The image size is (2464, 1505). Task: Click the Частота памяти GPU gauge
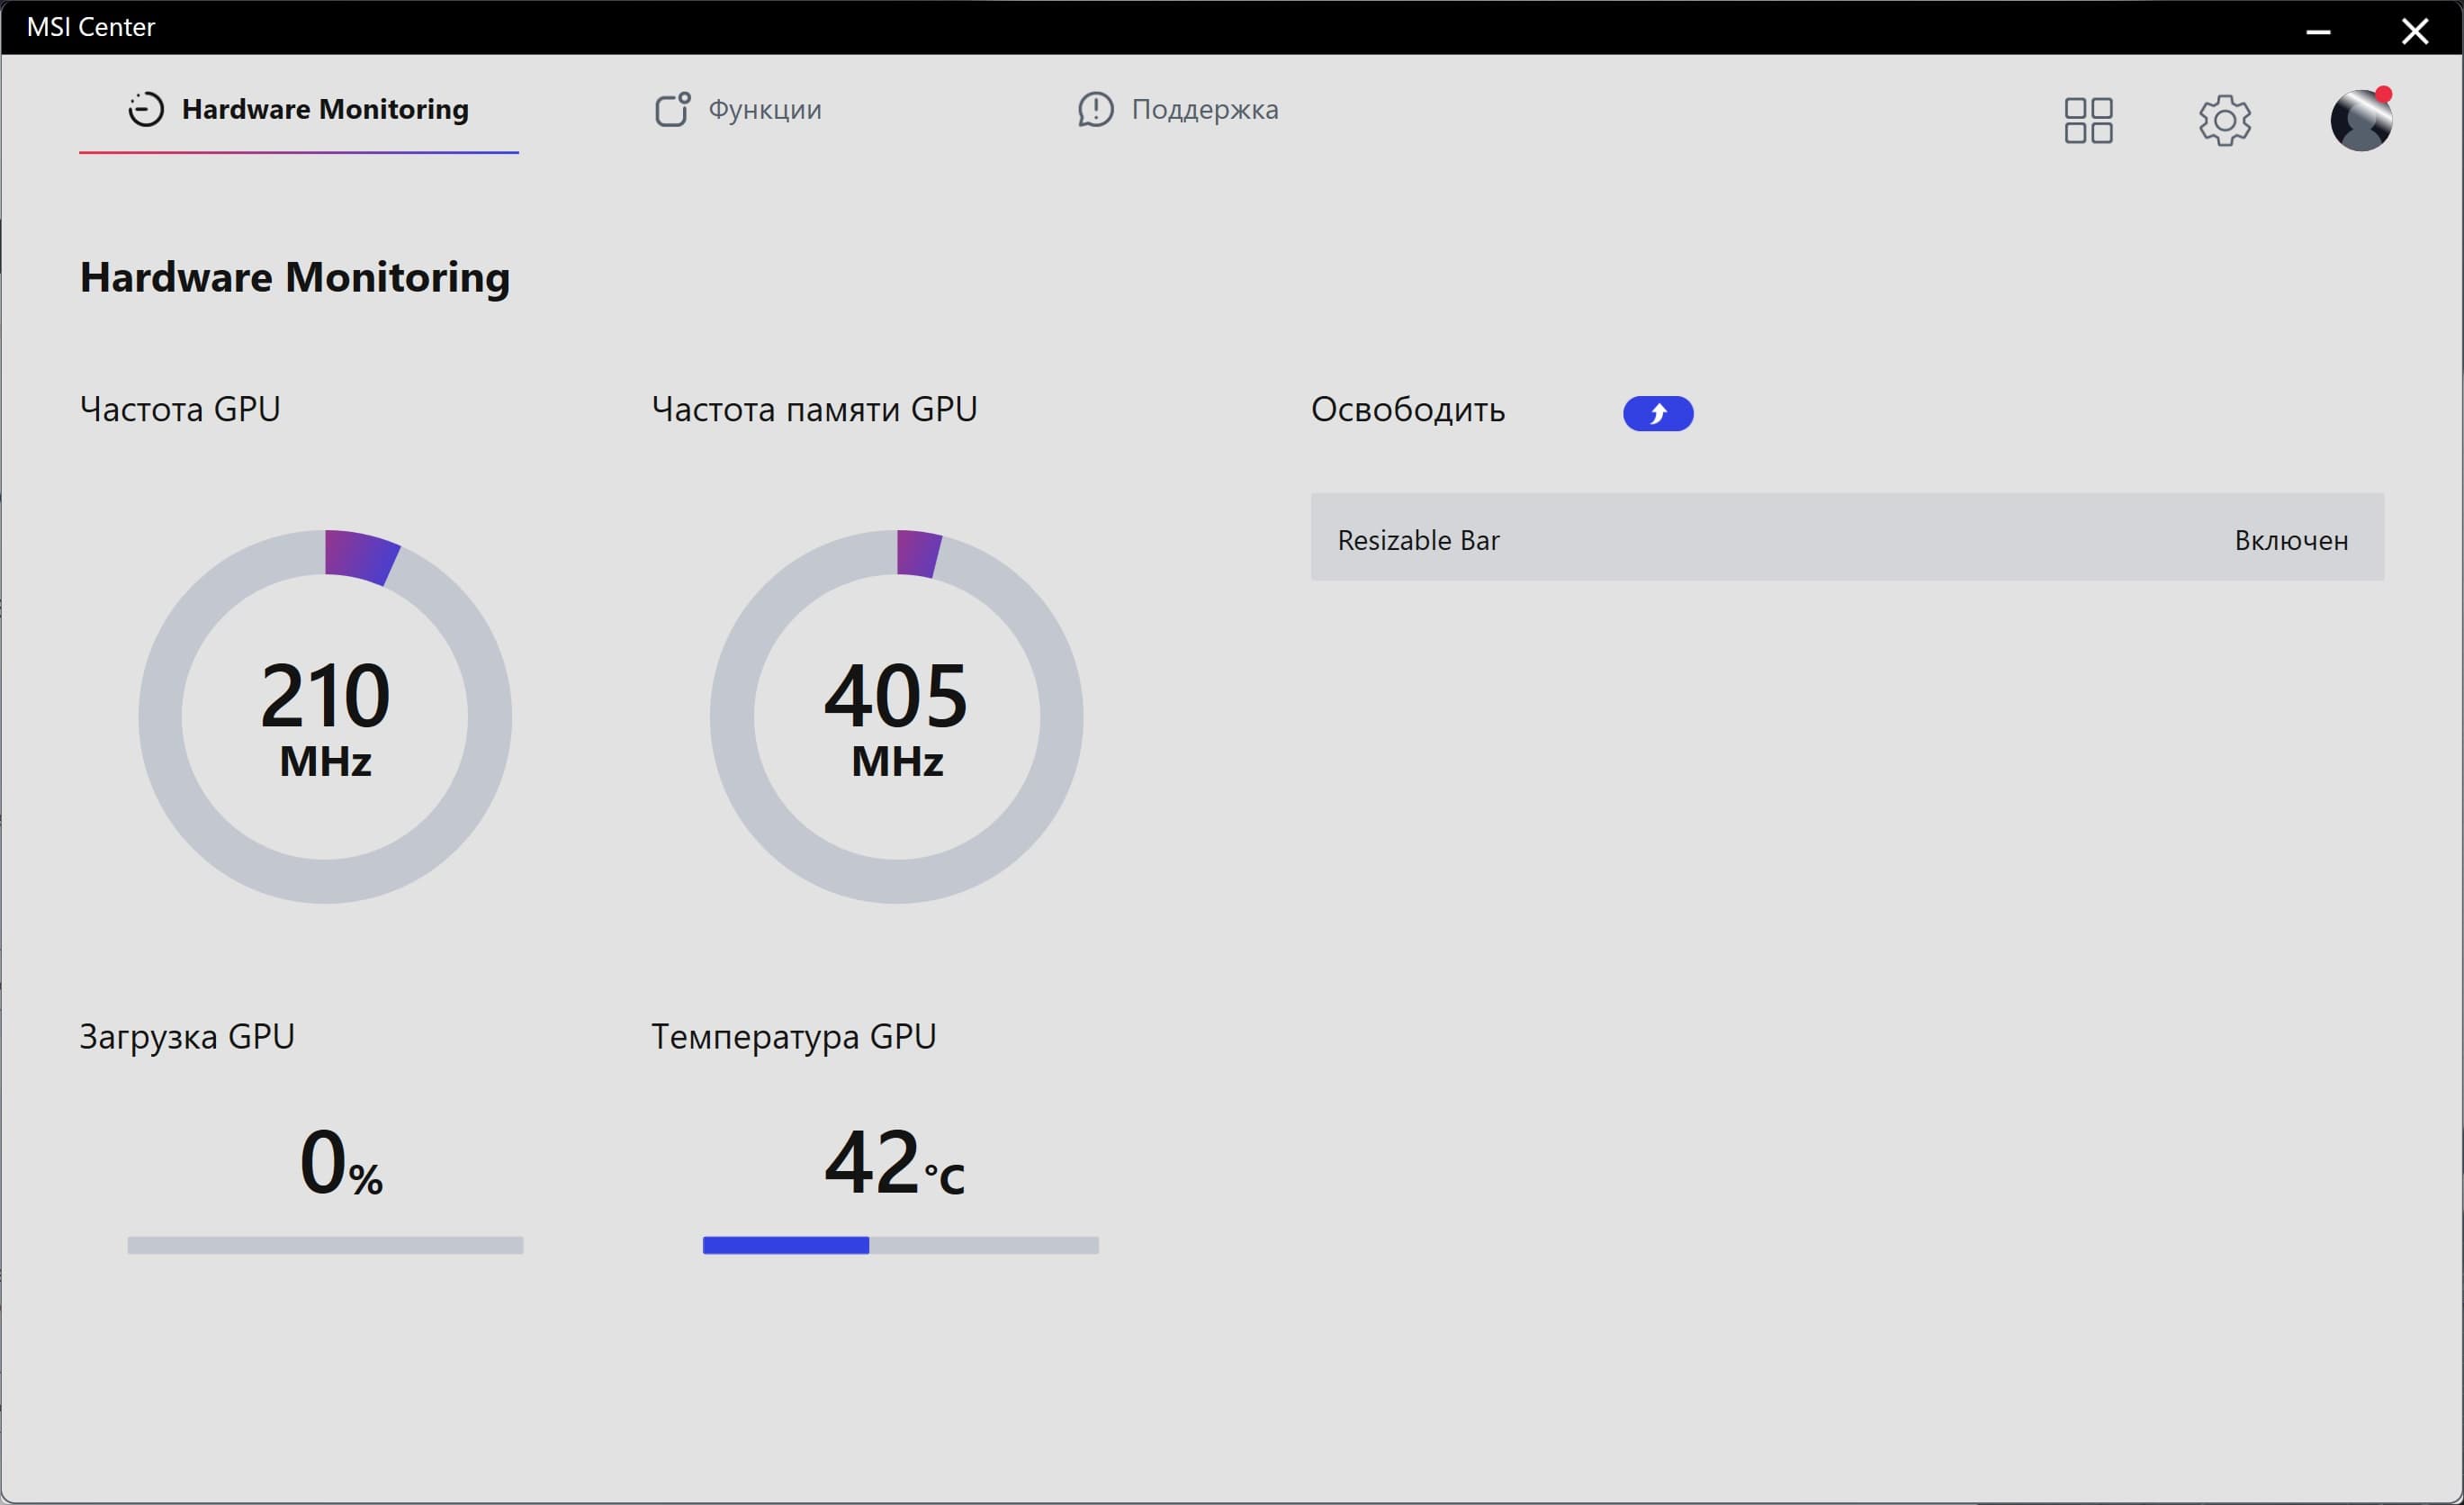coord(896,716)
